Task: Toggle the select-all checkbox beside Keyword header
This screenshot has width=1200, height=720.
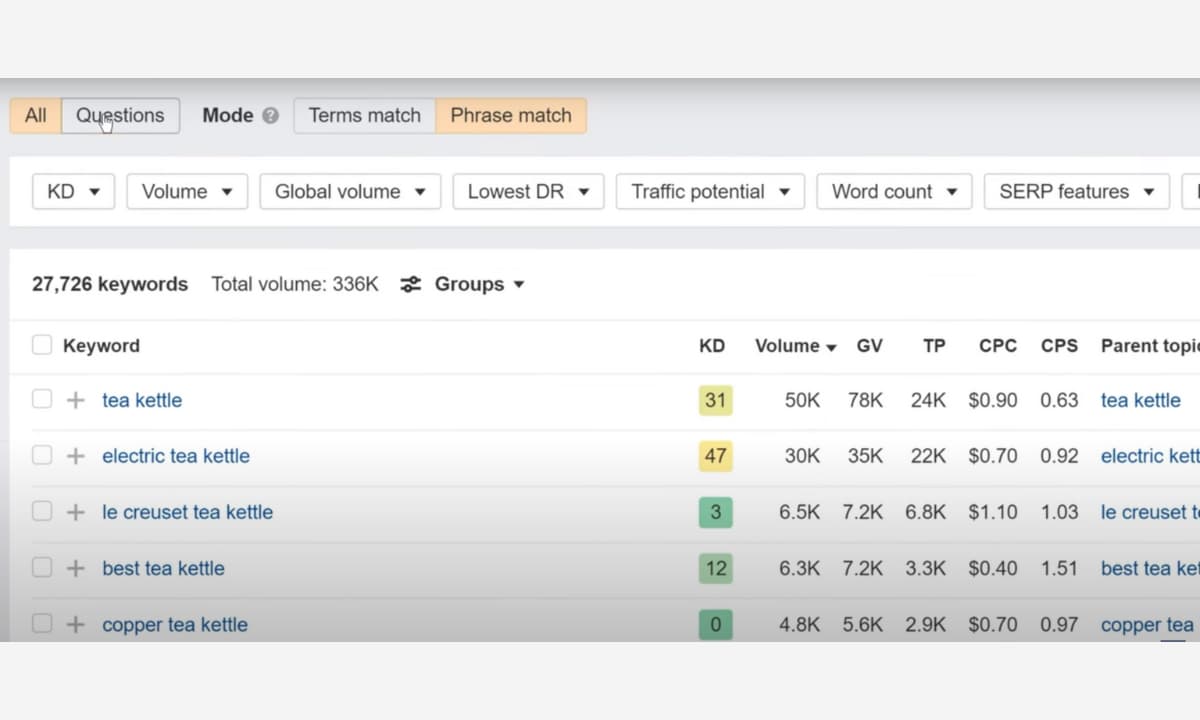Action: pos(42,345)
